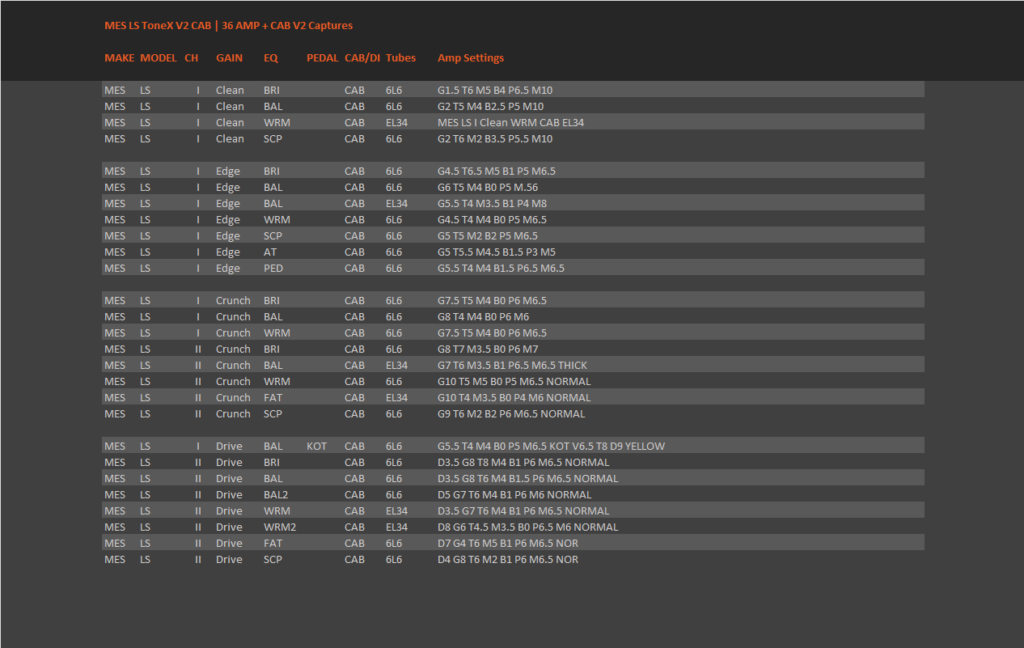Viewport: 1024px width, 648px height.
Task: Click the Tubes column header
Action: tap(400, 57)
